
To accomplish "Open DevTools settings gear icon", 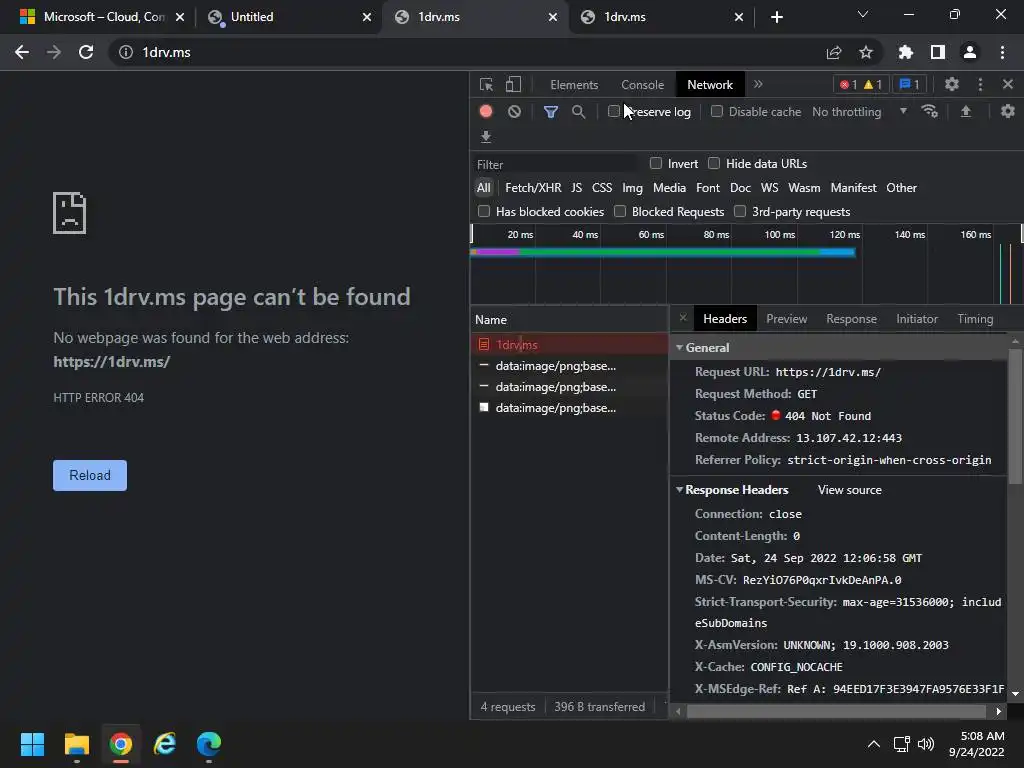I will coord(952,84).
